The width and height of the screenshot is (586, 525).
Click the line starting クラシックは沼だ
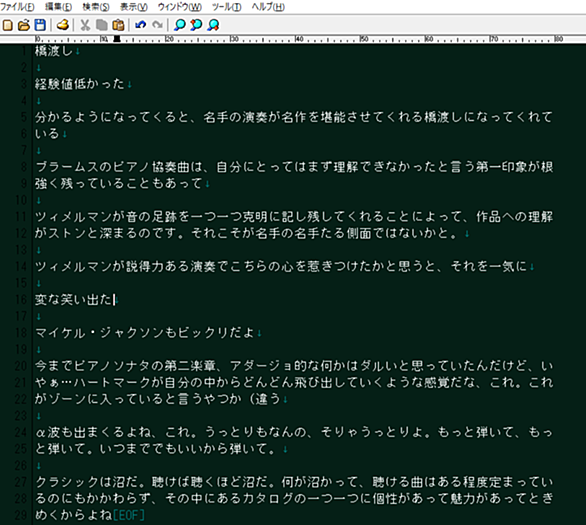click(294, 482)
